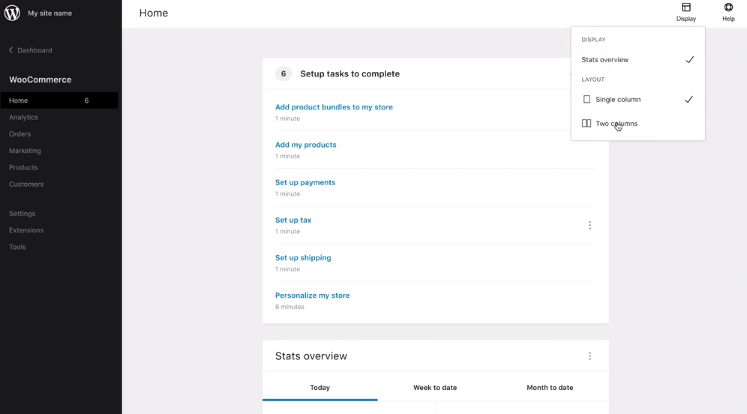The height and width of the screenshot is (414, 747).
Task: Switch to the Today tab
Action: 320,387
